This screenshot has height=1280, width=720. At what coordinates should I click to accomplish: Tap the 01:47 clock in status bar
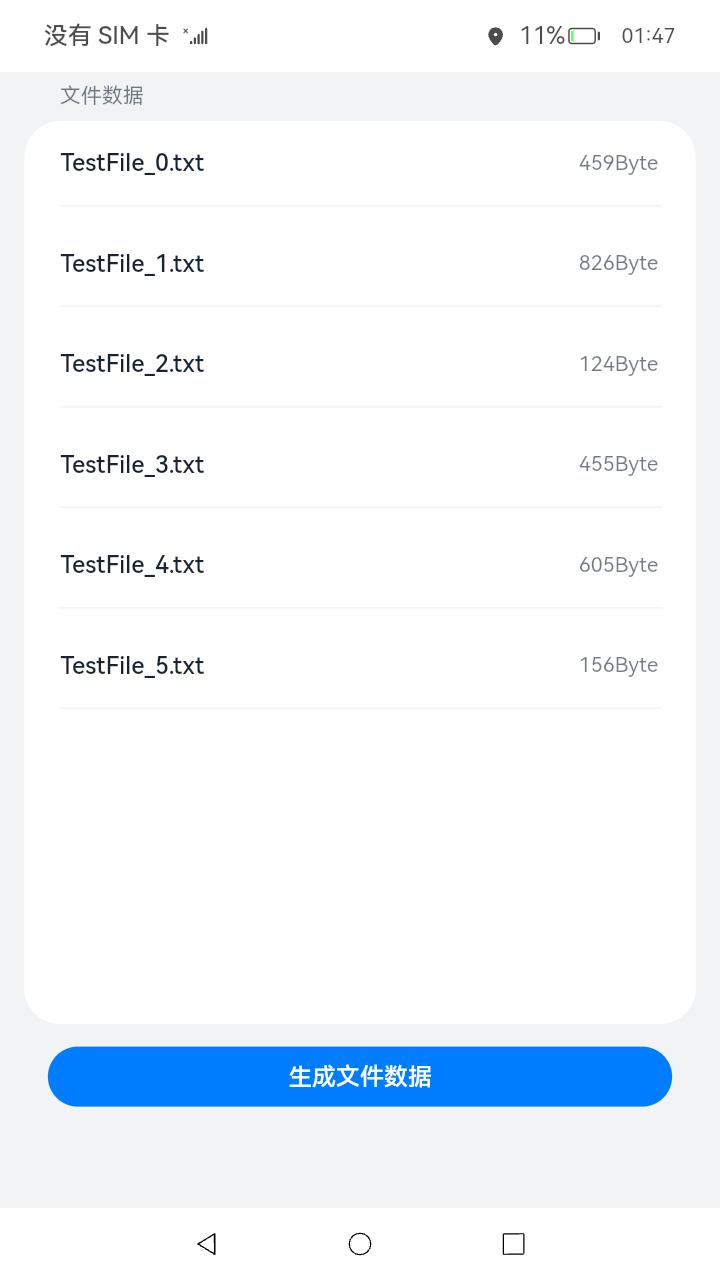648,36
